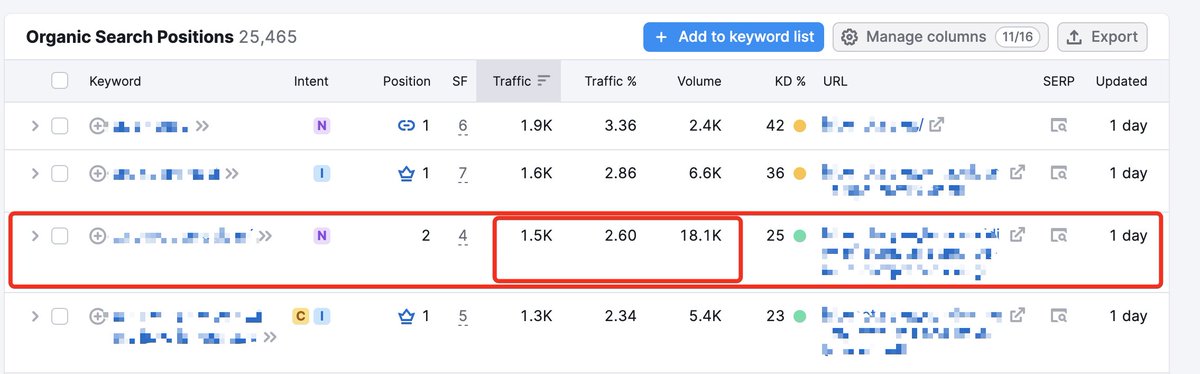Open external URL icon in 1.3K row
This screenshot has width=1200, height=374.
(1016, 315)
